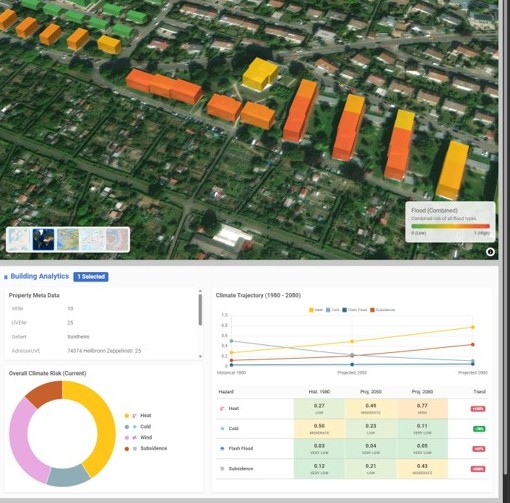Click the Subsidence icon in donut legend
This screenshot has height=503, width=510.
[x=135, y=448]
